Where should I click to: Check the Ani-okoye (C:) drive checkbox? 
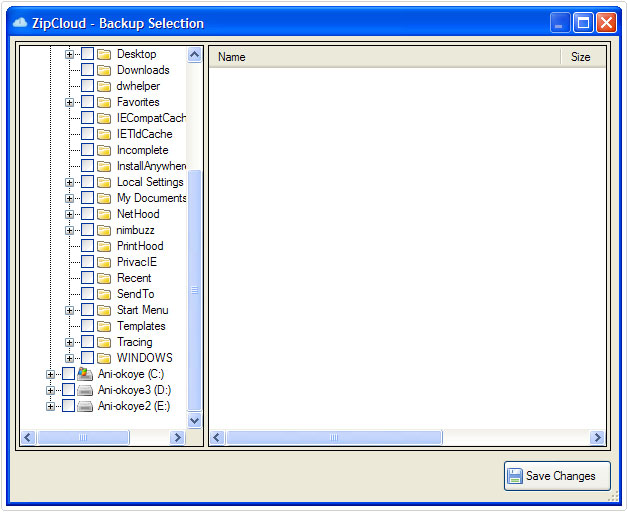pos(68,373)
